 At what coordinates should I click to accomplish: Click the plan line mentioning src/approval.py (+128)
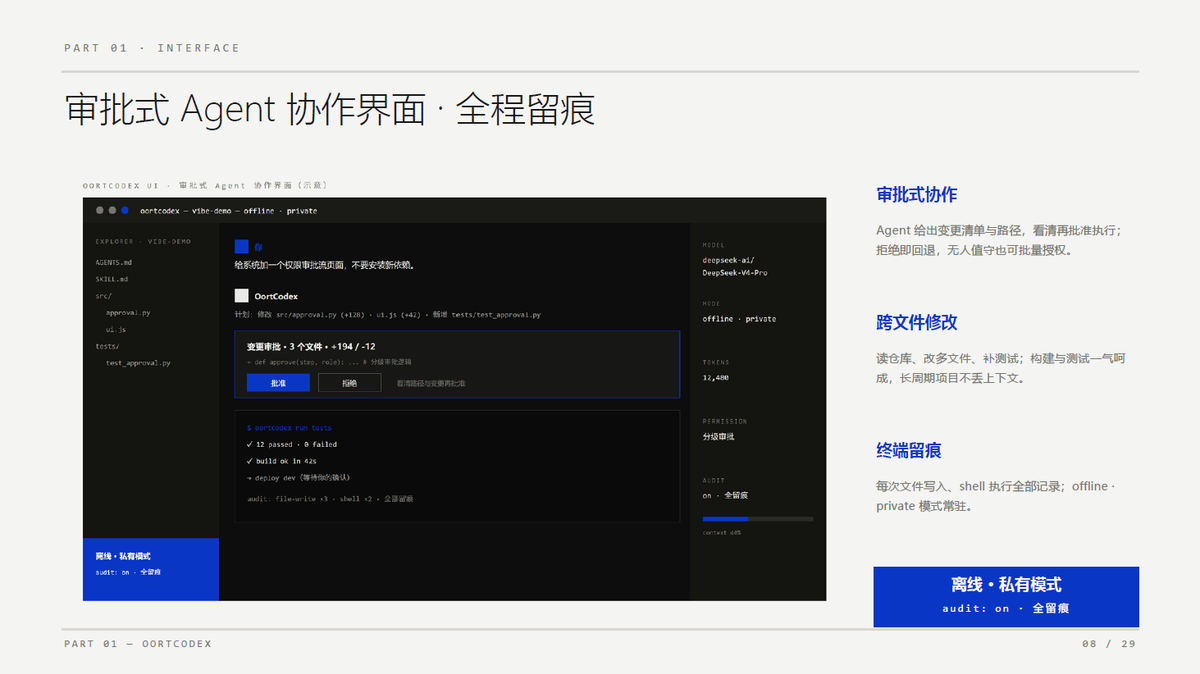click(388, 314)
